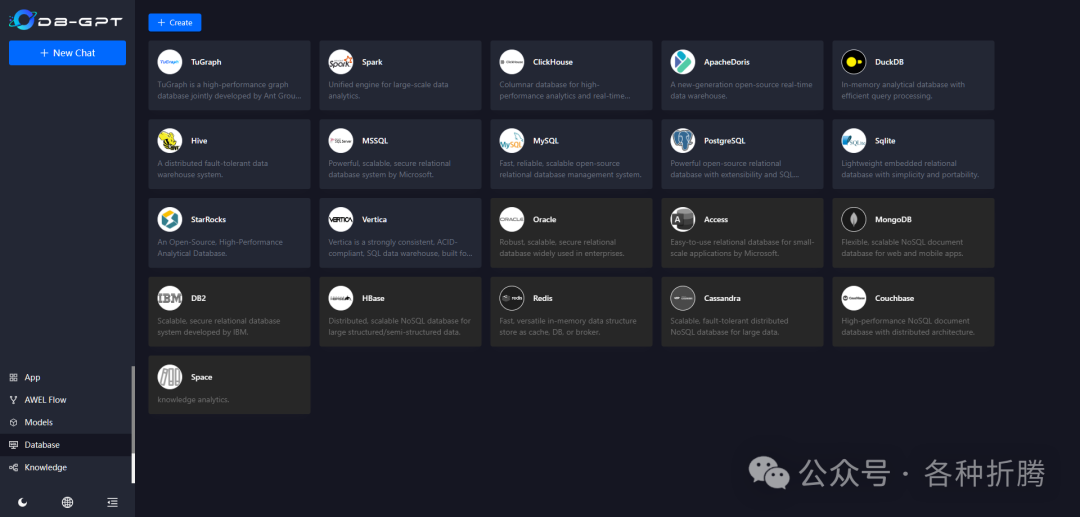Click the ClickHouse logo icon
The image size is (1080, 517).
(x=512, y=62)
